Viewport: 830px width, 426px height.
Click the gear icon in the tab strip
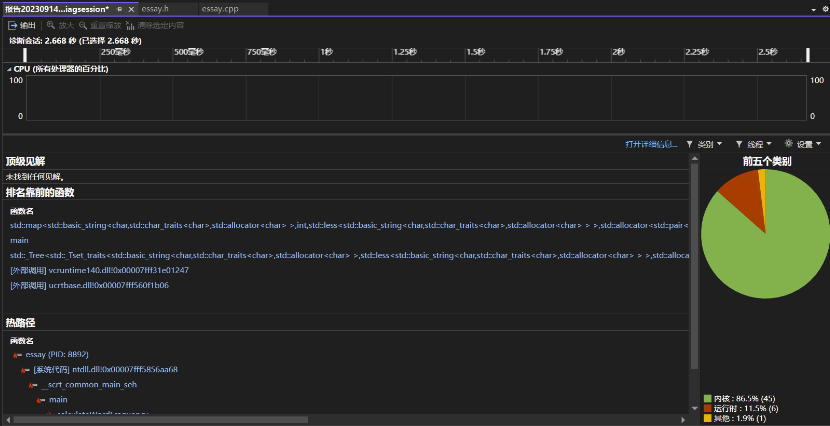tap(824, 10)
